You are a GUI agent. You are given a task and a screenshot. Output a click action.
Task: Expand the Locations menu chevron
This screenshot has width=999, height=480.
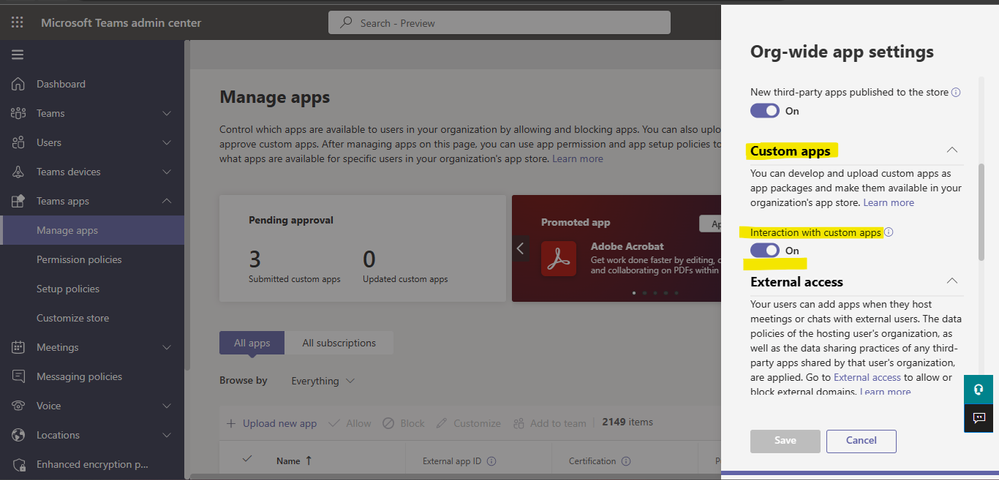click(167, 435)
